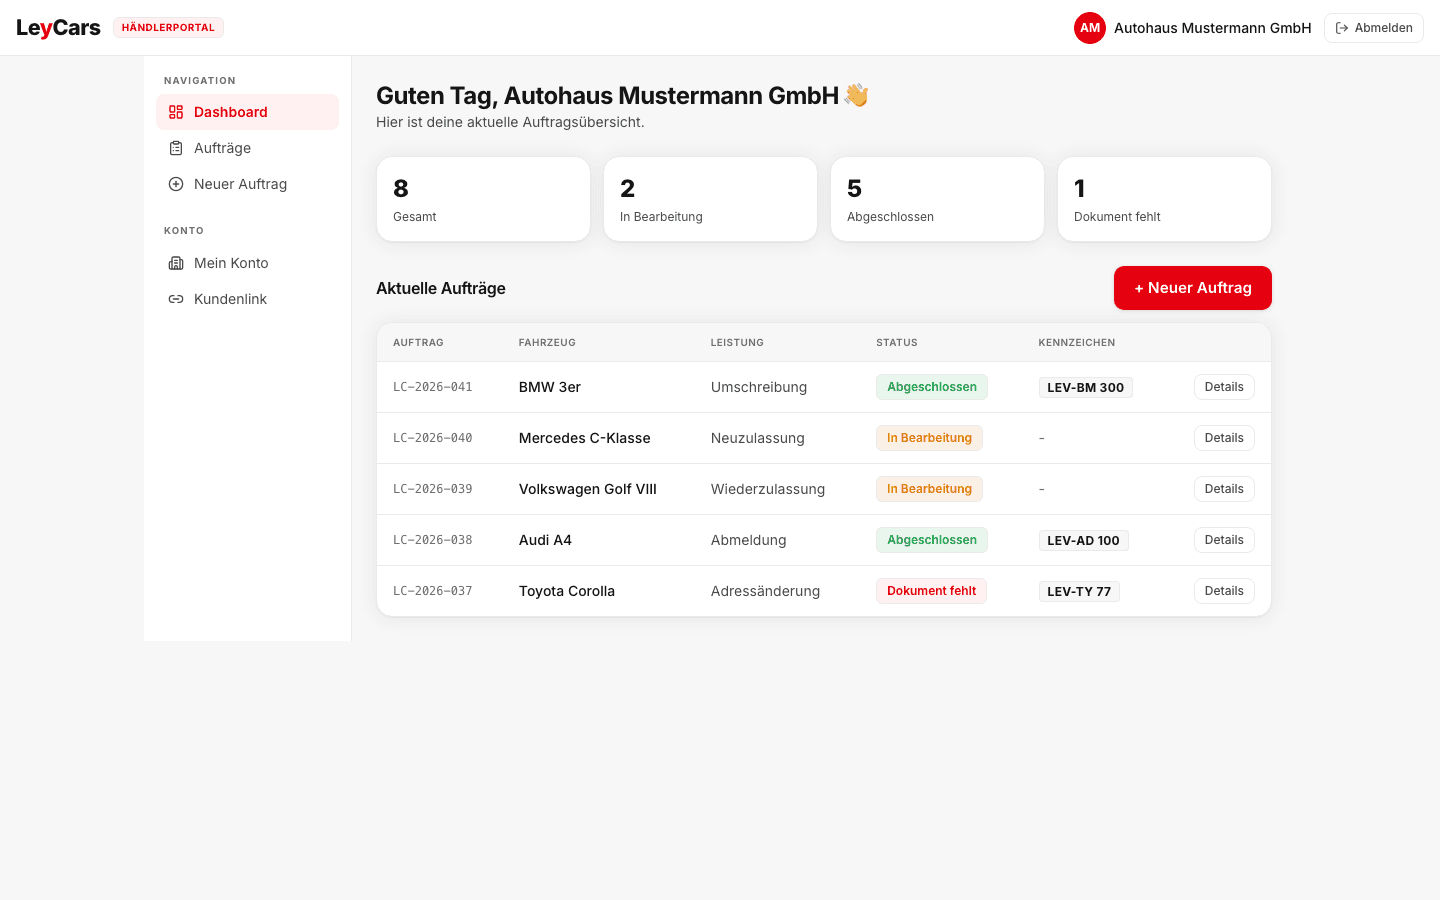Open Details for BMW 3er order
Image resolution: width=1440 pixels, height=900 pixels.
(1224, 387)
